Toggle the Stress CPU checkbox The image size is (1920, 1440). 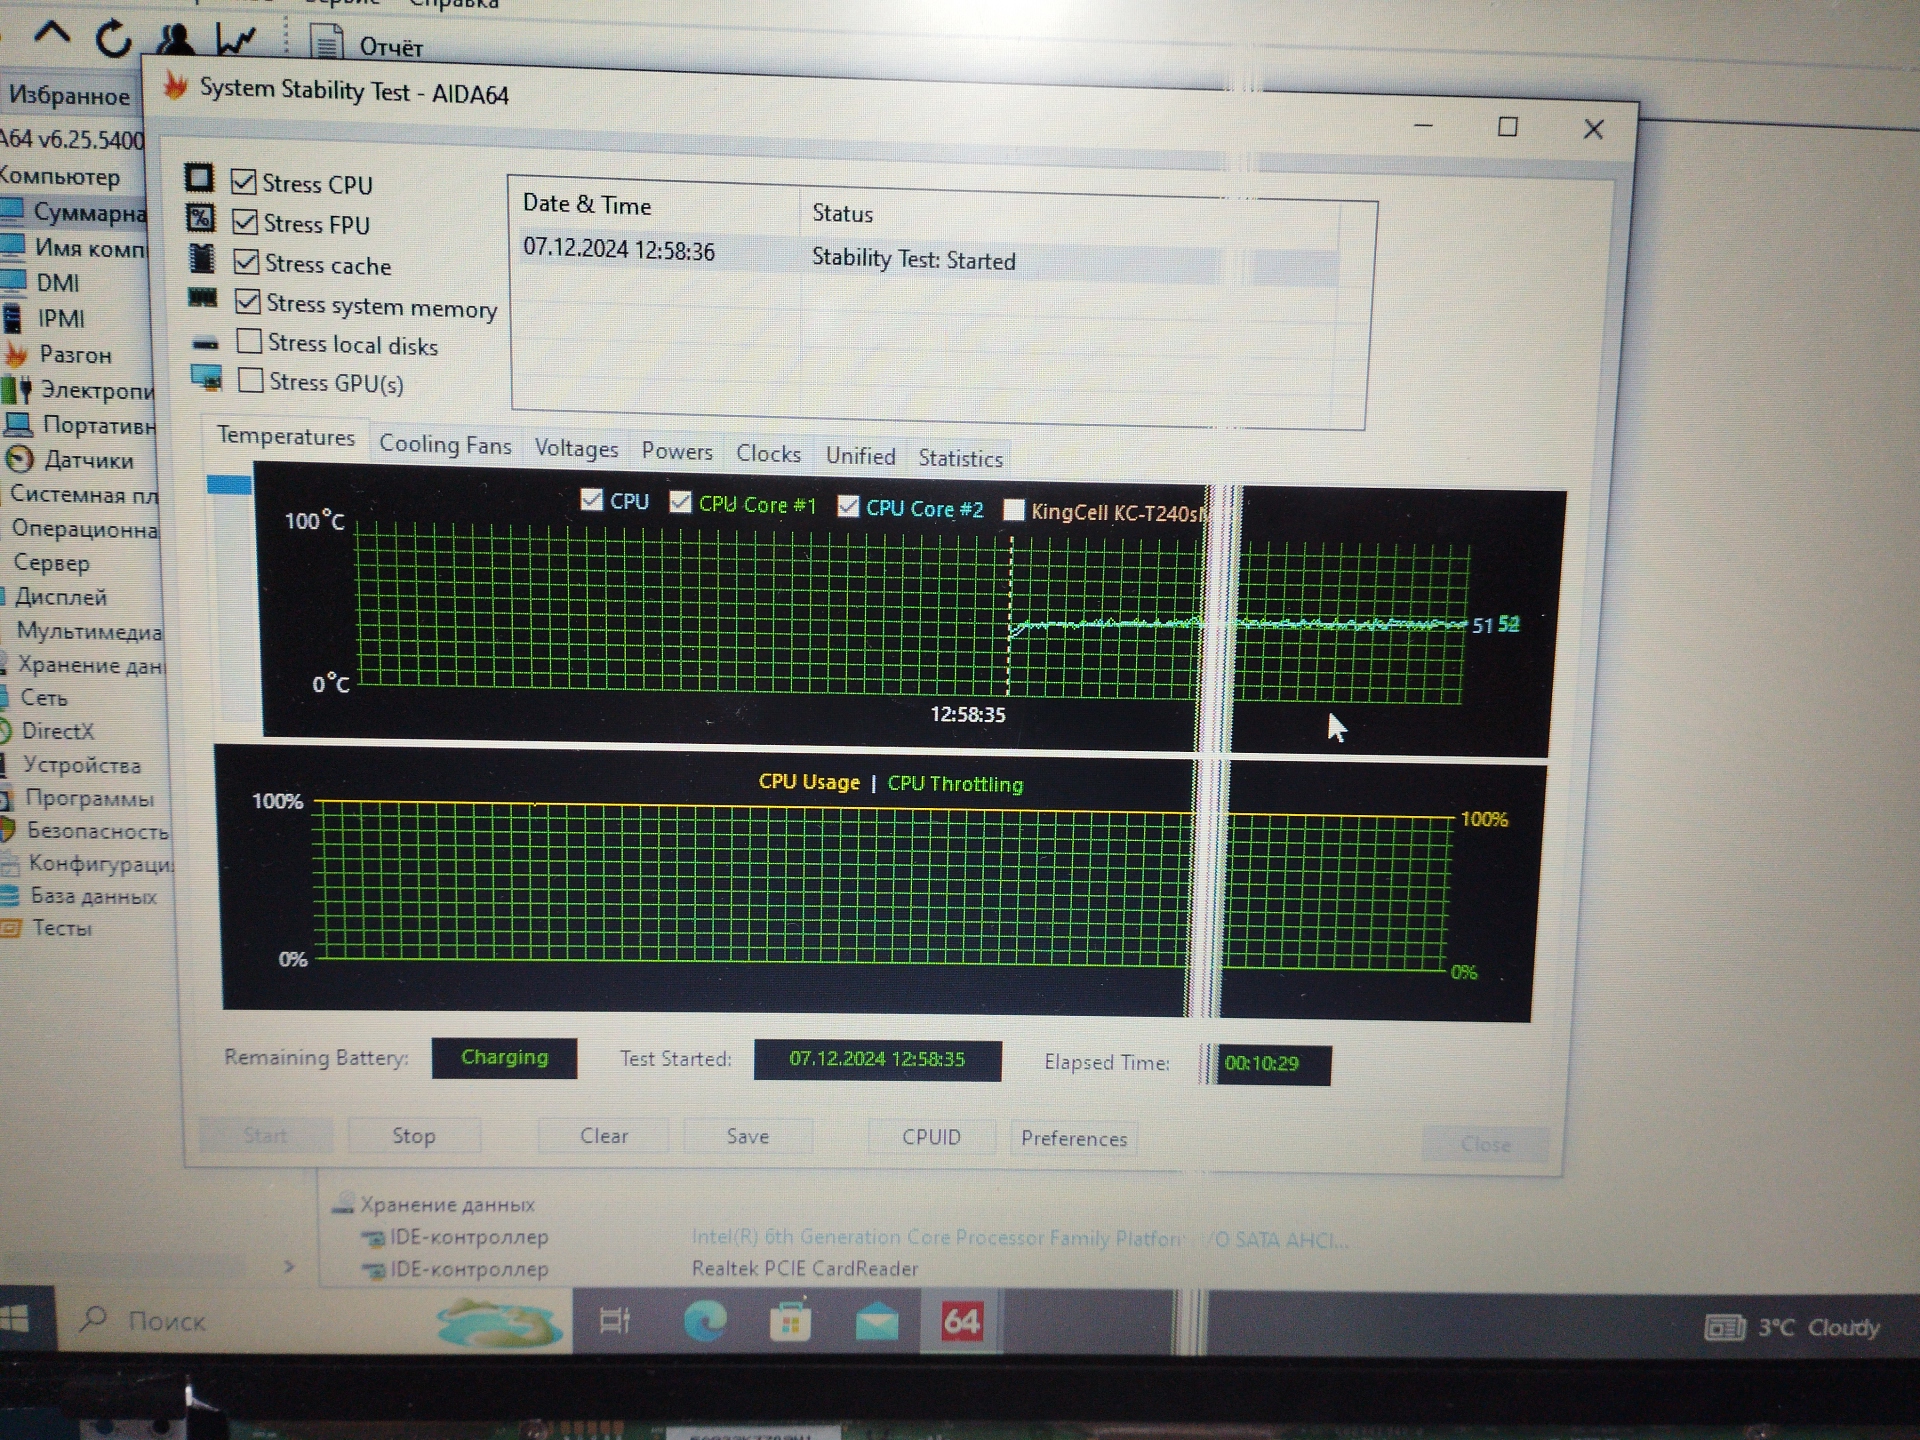[243, 182]
